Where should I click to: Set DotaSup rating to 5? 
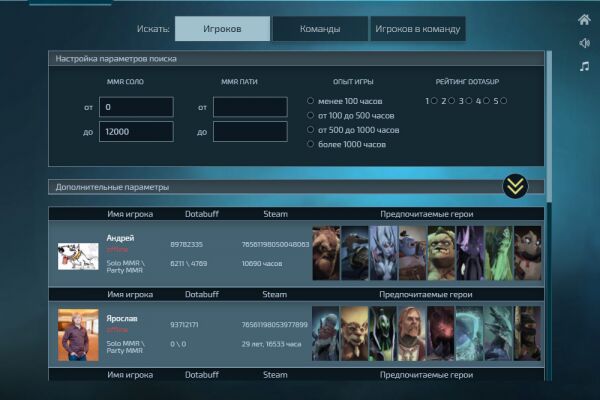pyautogui.click(x=504, y=101)
